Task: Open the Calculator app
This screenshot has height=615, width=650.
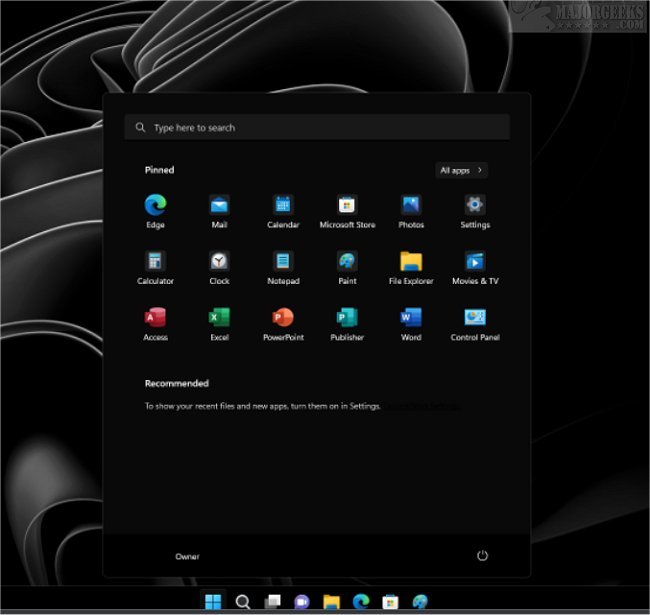Action: pos(155,262)
